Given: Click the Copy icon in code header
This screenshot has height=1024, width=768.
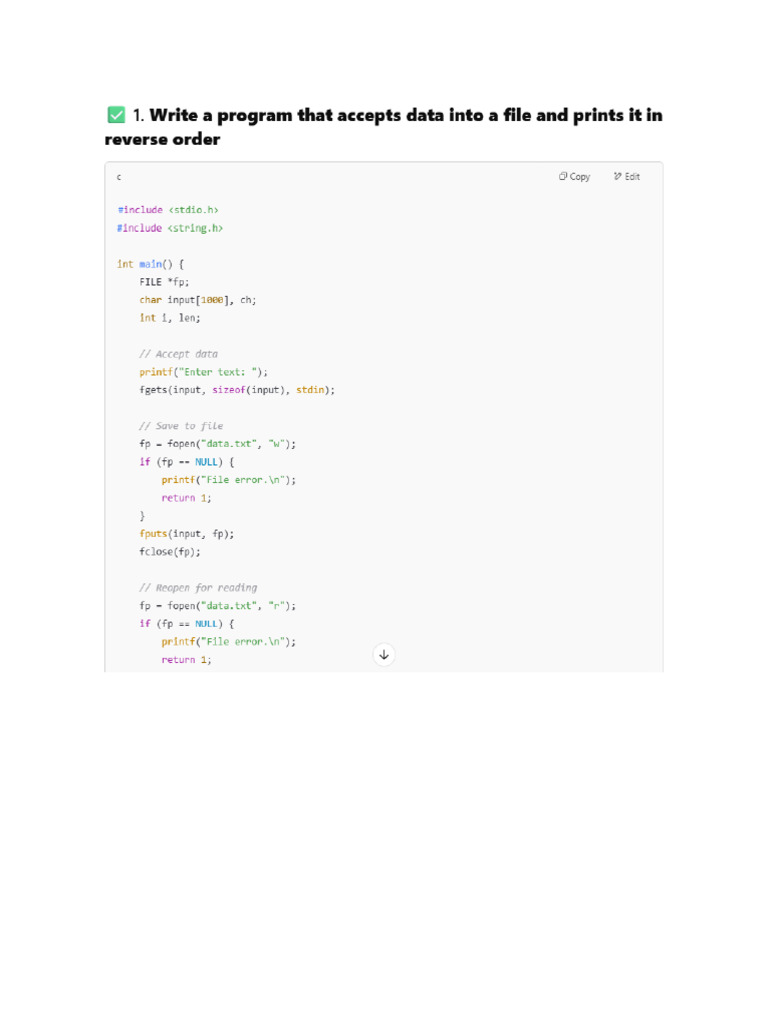Looking at the screenshot, I should [563, 177].
